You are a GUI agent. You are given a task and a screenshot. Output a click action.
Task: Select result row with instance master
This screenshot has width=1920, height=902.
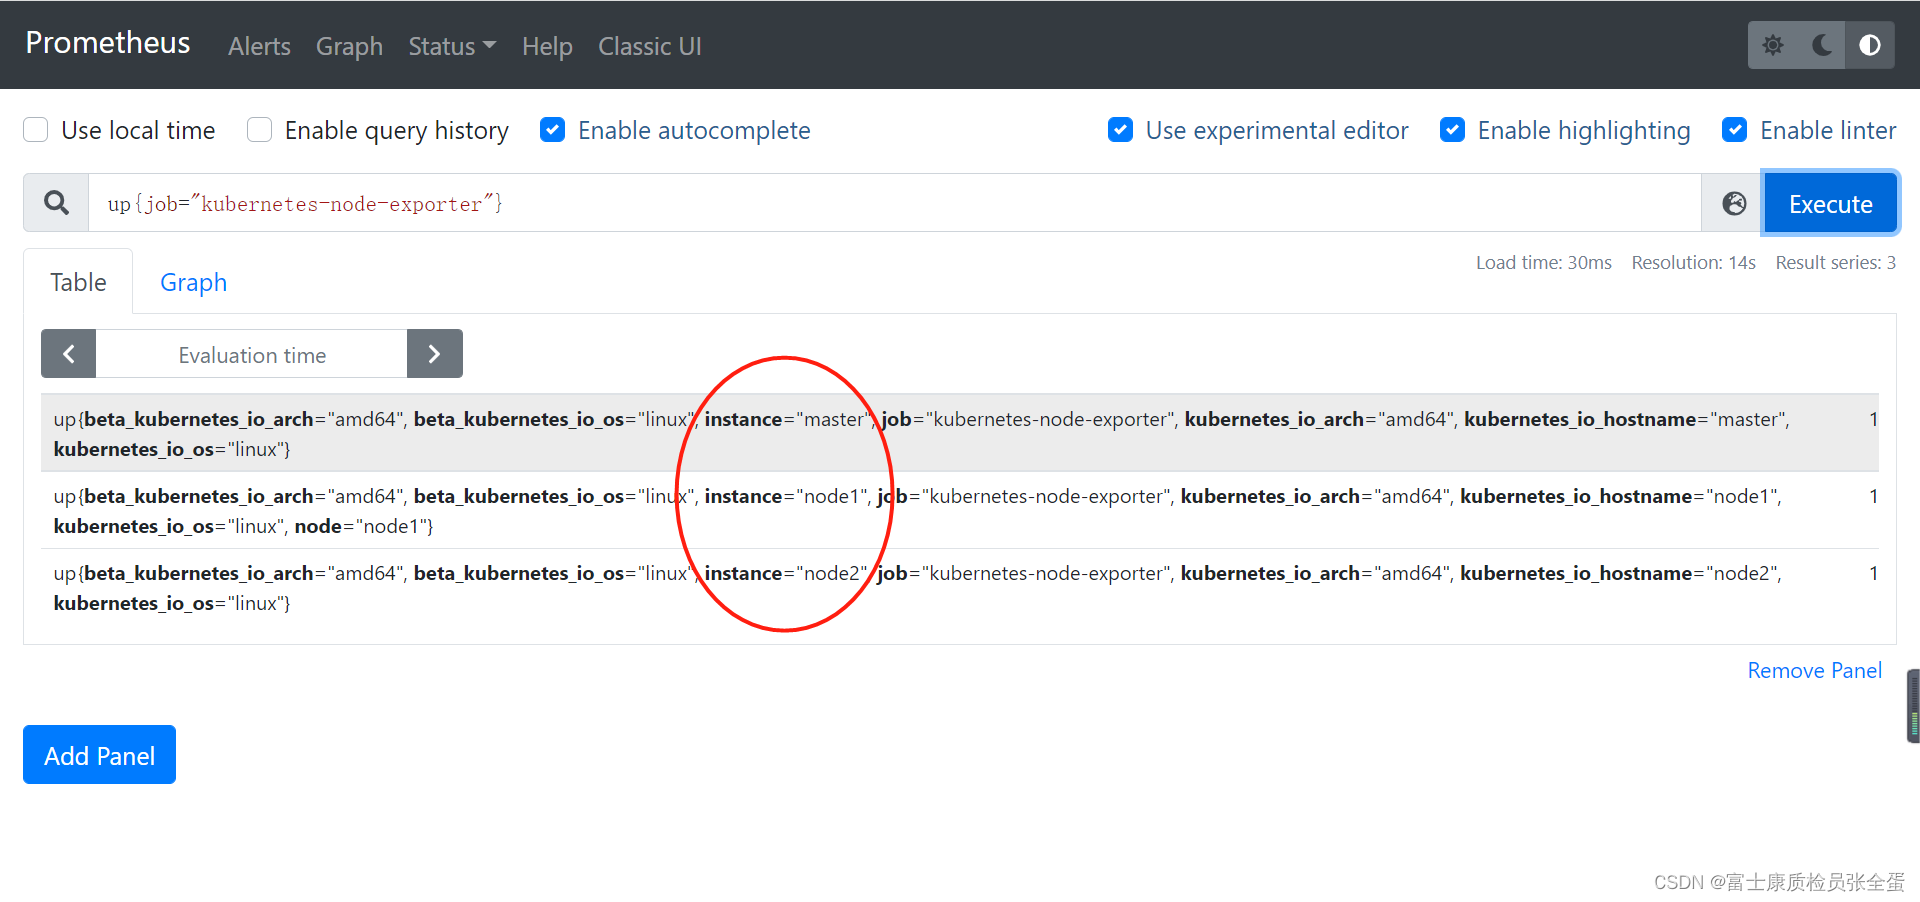[x=960, y=433]
